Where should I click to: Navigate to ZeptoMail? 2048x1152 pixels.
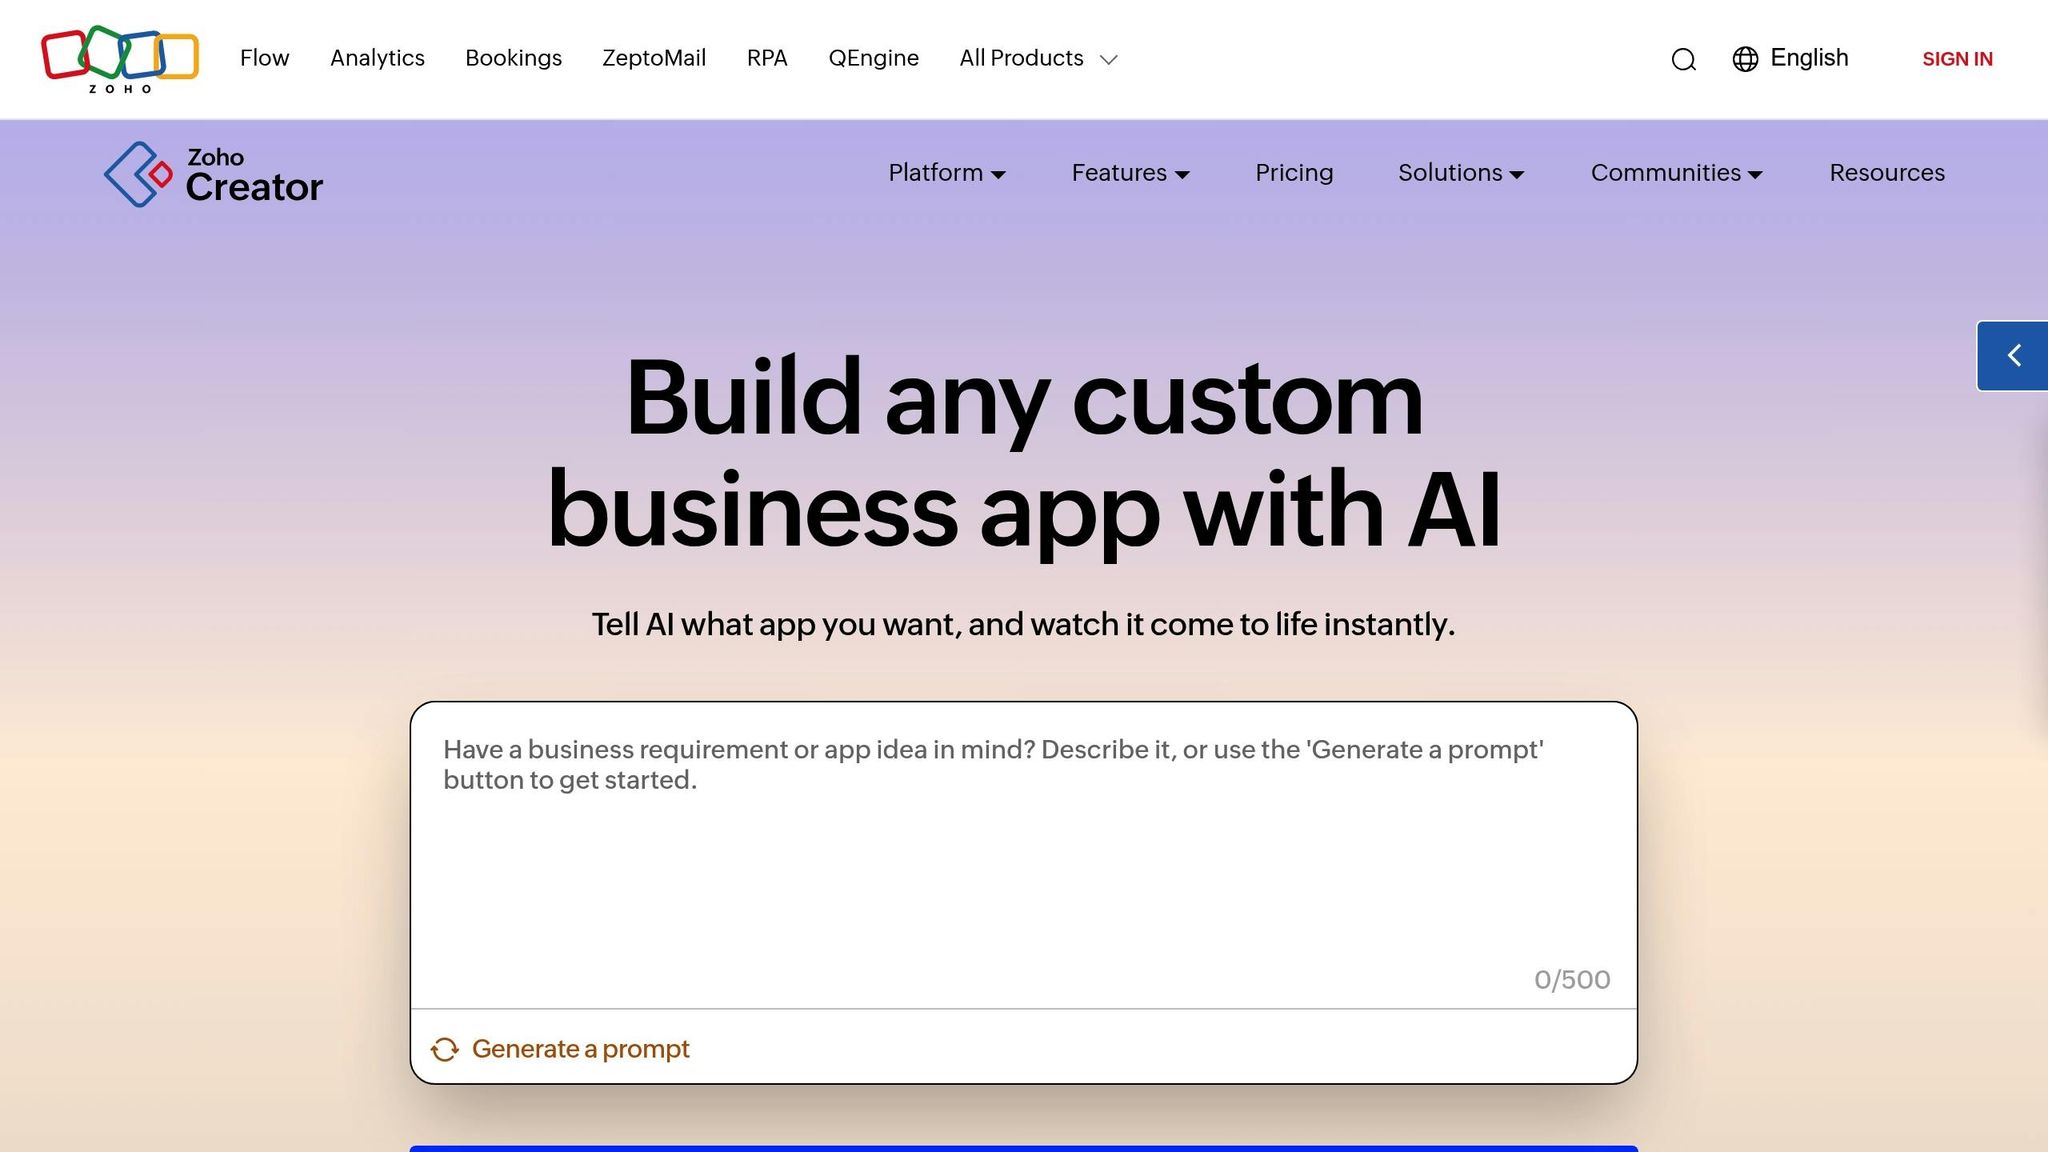point(654,59)
